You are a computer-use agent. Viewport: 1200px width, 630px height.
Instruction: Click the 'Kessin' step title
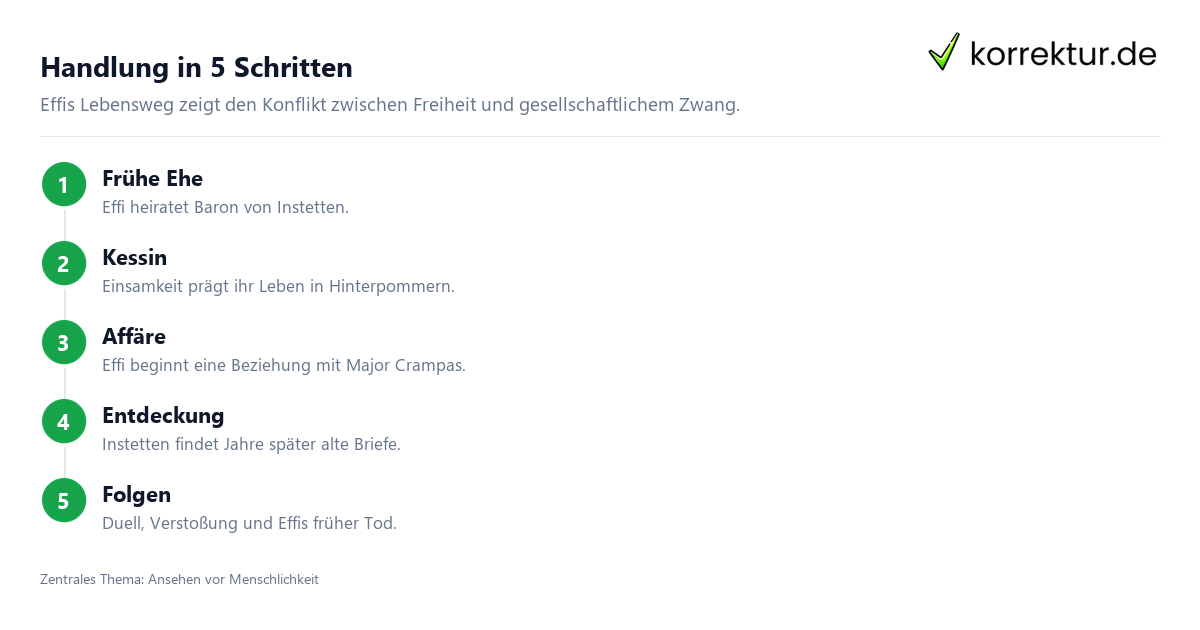[134, 258]
